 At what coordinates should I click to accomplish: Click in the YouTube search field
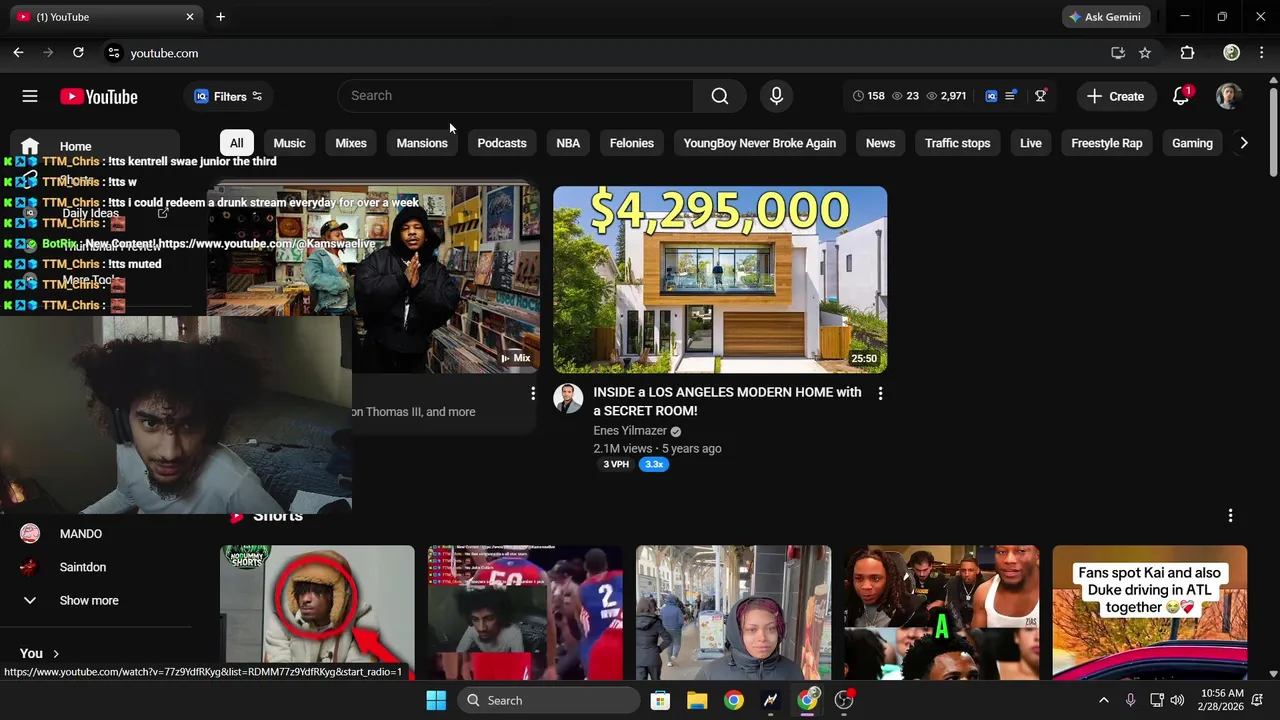point(515,96)
